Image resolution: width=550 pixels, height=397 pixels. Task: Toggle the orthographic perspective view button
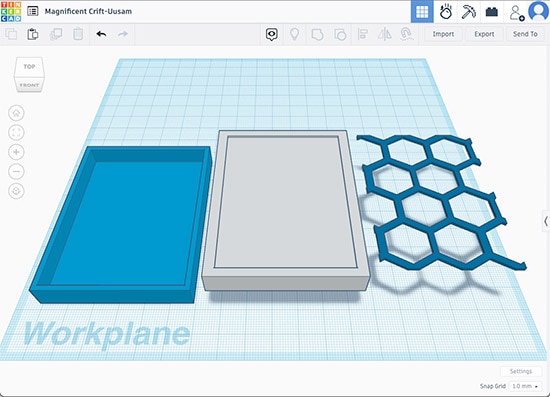pos(16,191)
